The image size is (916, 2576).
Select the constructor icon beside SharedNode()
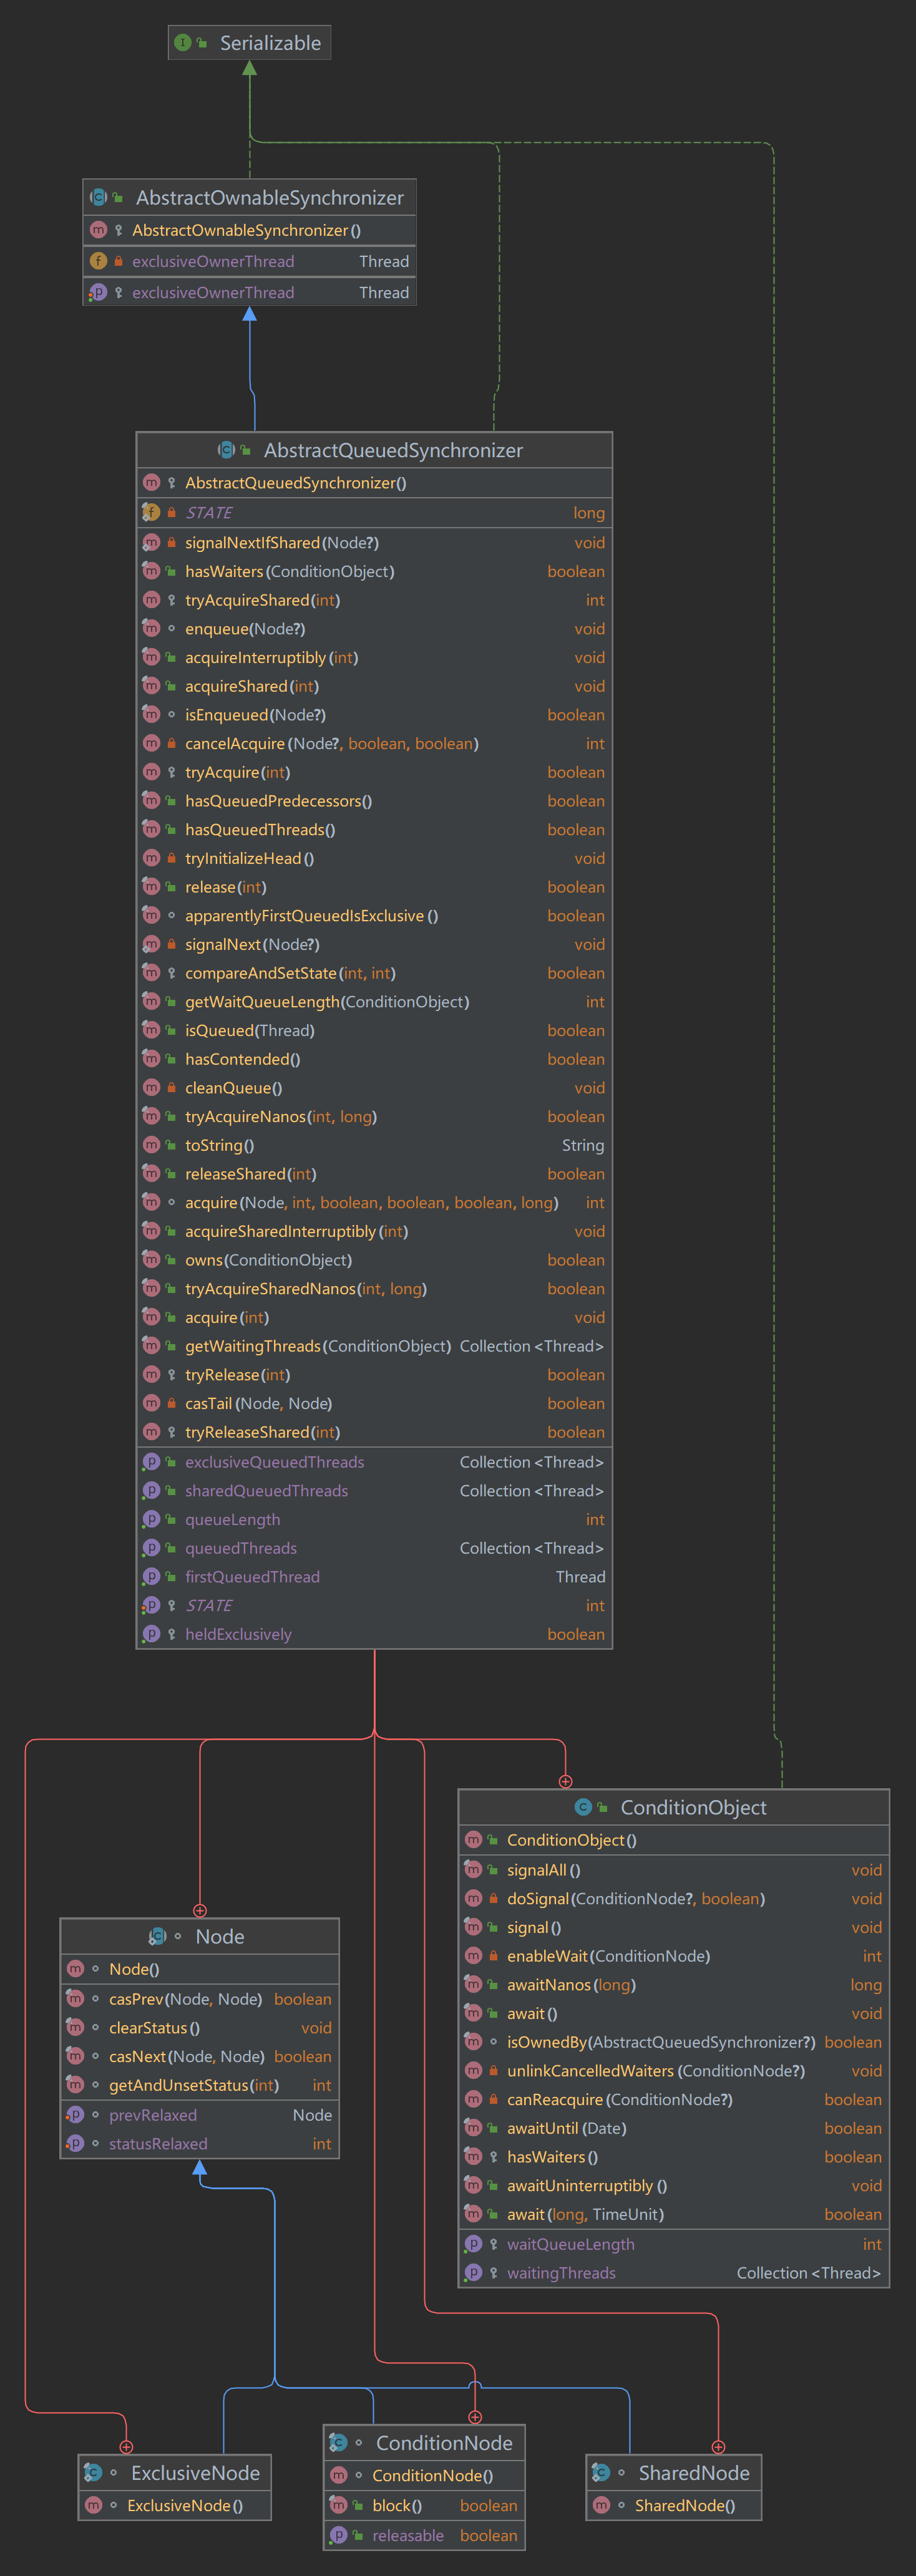coord(601,2504)
